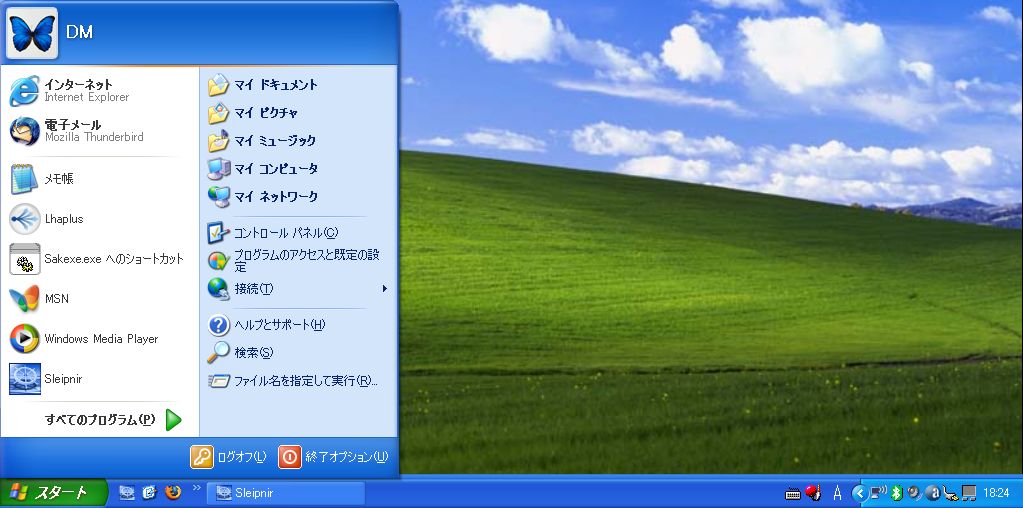Screen dimensions: 1023x508
Task: Open ファイル名を指定して実行 dialog
Action: [298, 381]
